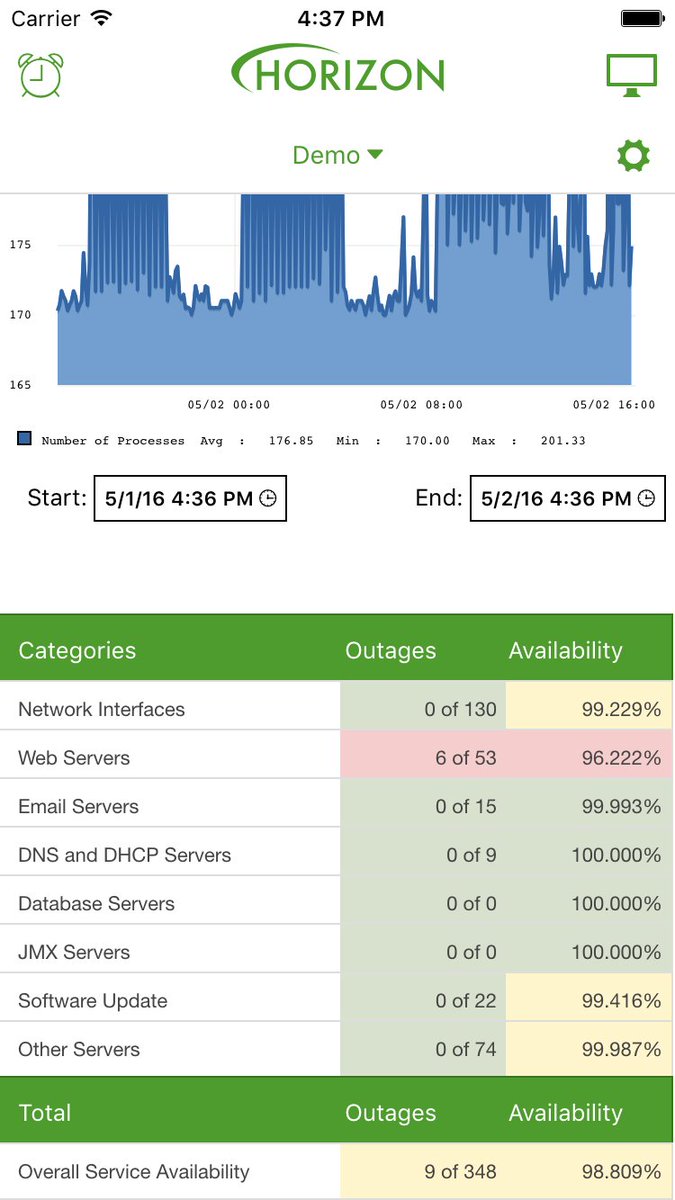Click the Number of Processes legend swatch
Image resolution: width=675 pixels, height=1200 pixels.
25,439
